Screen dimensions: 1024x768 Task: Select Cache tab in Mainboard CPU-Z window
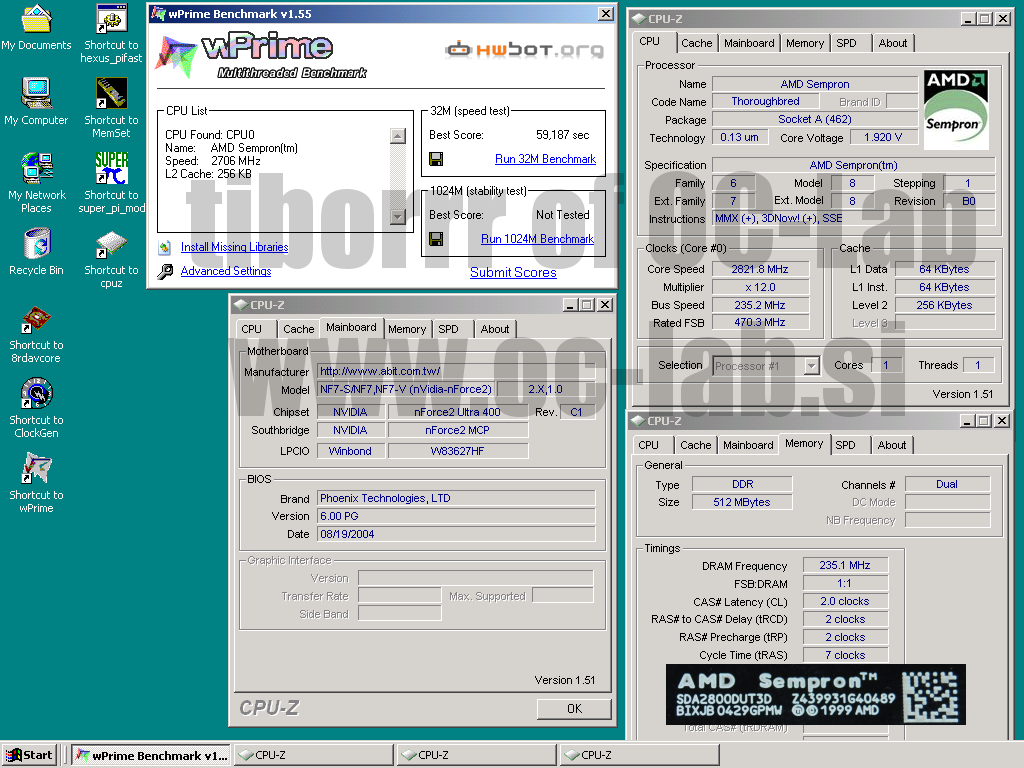[x=298, y=329]
